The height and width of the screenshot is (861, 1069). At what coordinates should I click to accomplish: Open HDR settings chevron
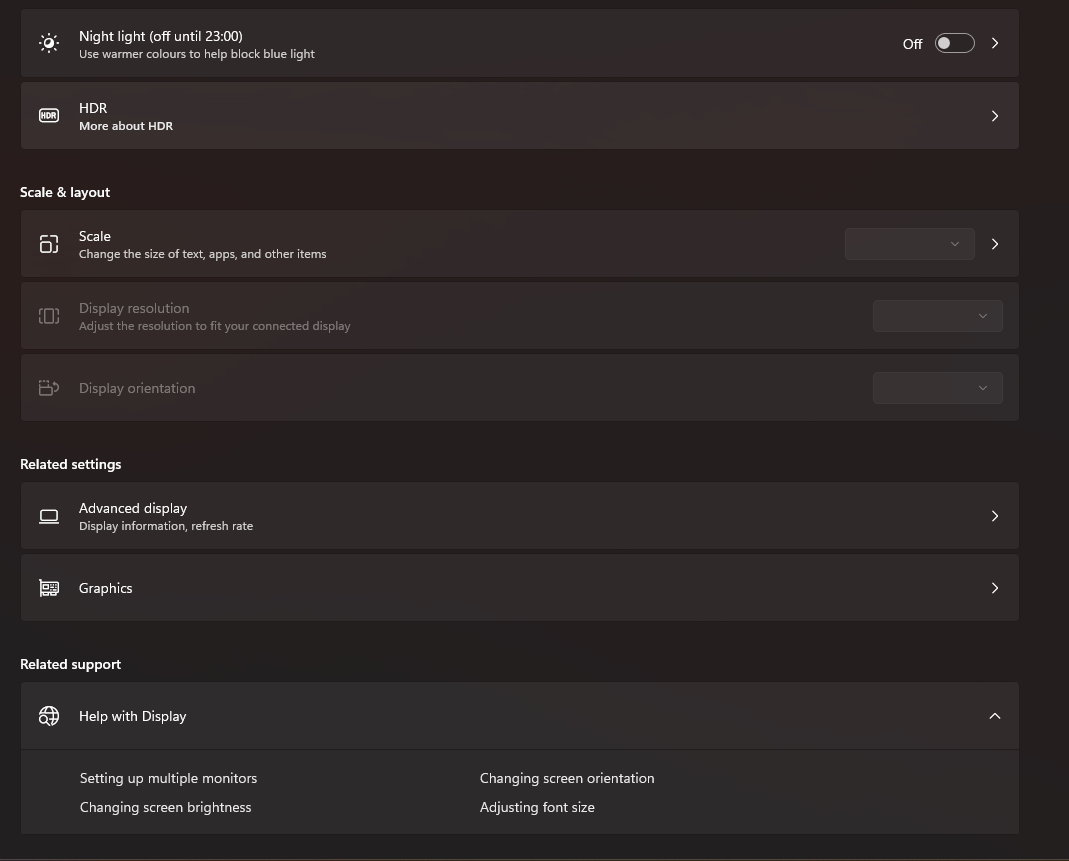pos(995,116)
